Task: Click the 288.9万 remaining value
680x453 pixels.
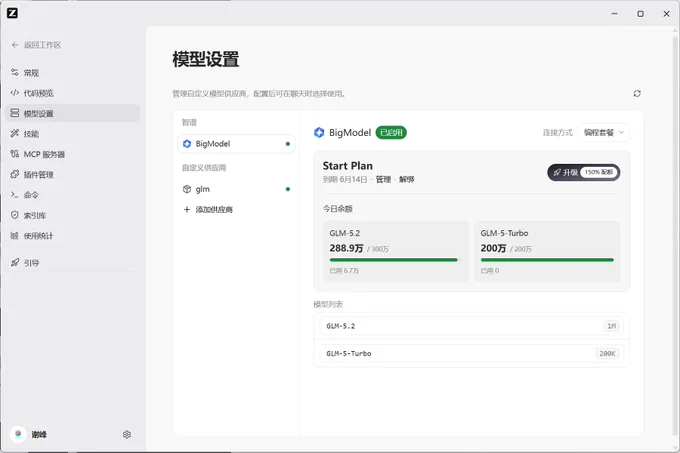Action: [x=346, y=248]
